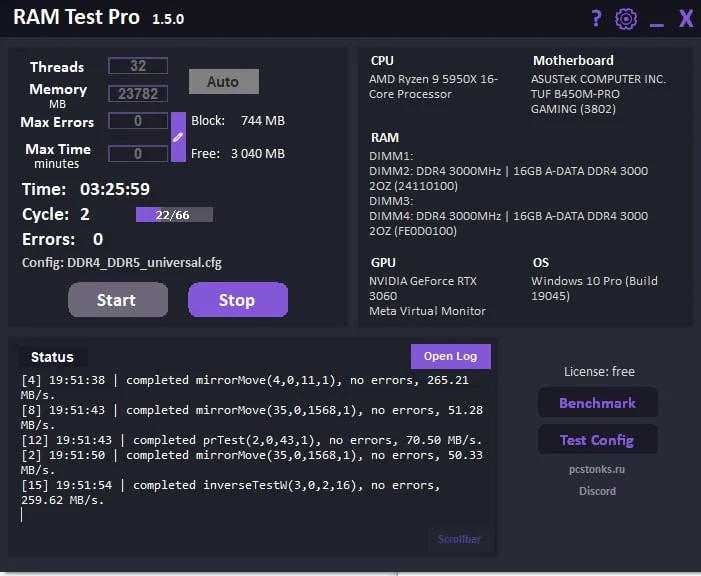701x576 pixels.
Task: Click the Threads input field showing 32
Action: click(x=138, y=66)
